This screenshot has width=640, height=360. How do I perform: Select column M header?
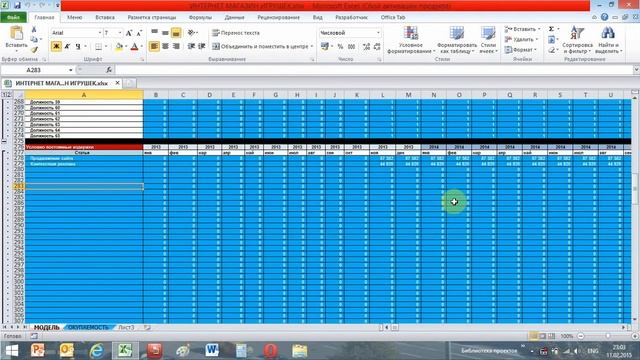coord(408,95)
